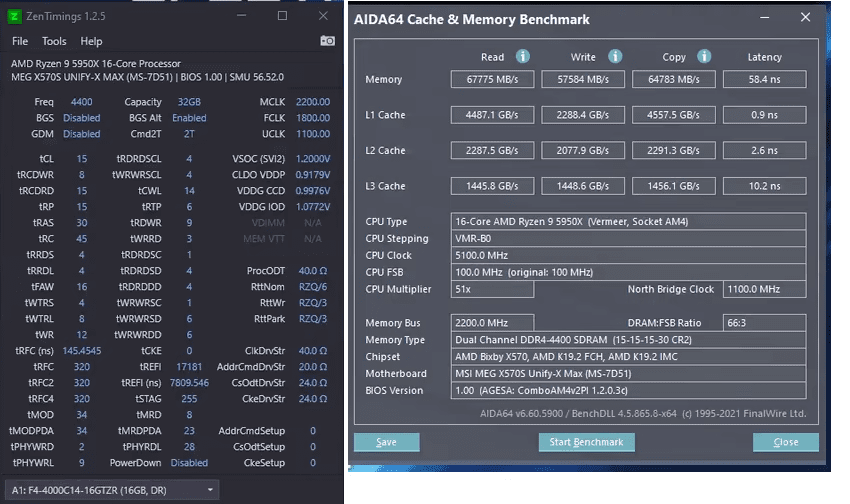The width and height of the screenshot is (850, 504).
Task: Click L3 Cache Read value 1445.8 GB/s
Action: (x=492, y=186)
